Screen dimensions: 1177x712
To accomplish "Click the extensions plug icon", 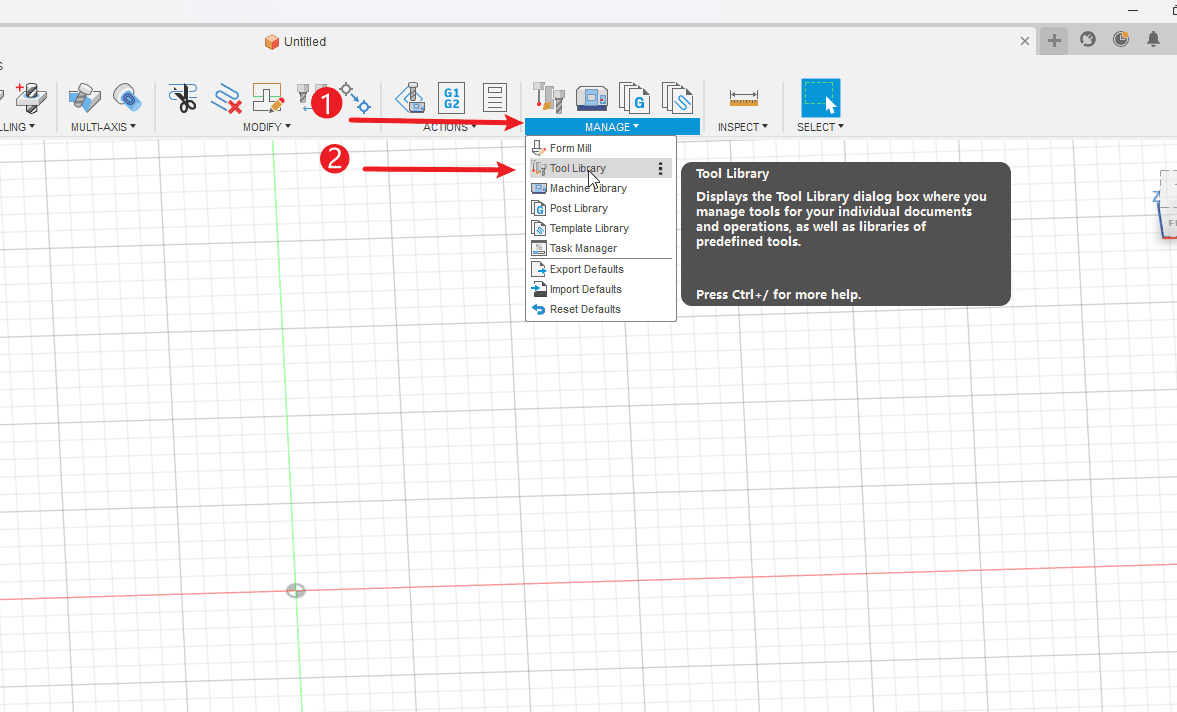I will pos(1088,40).
